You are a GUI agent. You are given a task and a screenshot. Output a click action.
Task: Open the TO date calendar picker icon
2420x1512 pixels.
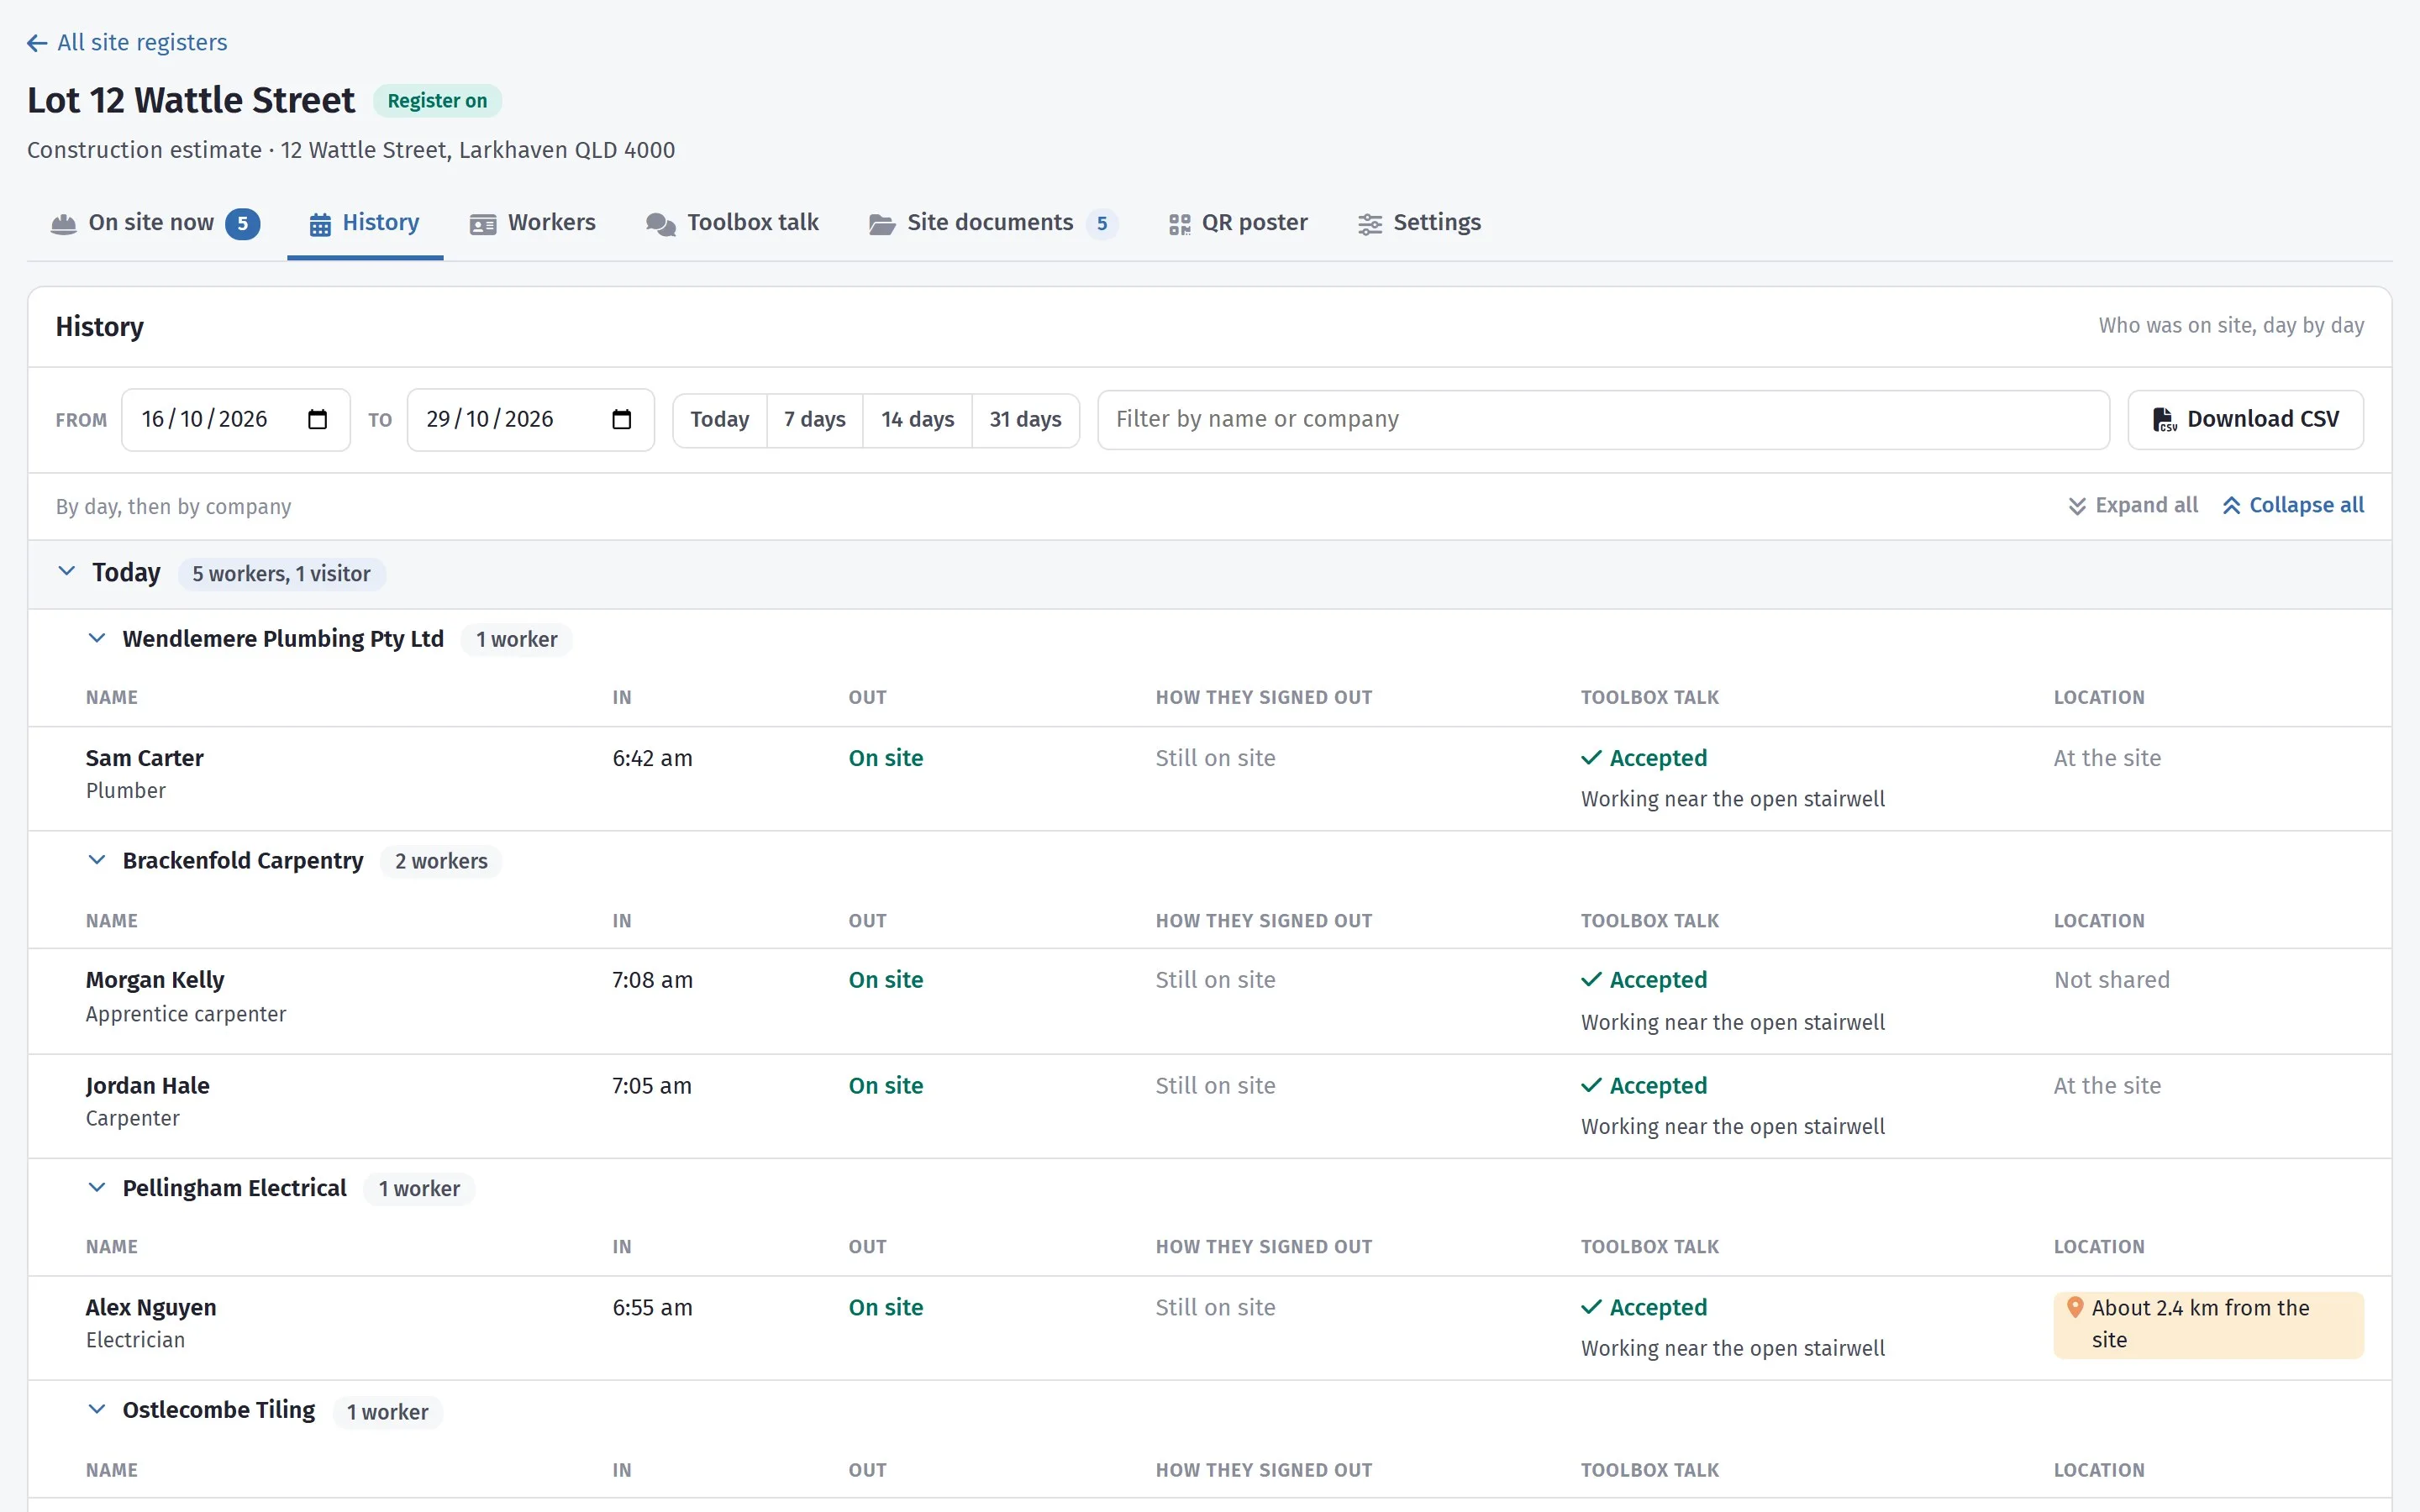tap(621, 419)
